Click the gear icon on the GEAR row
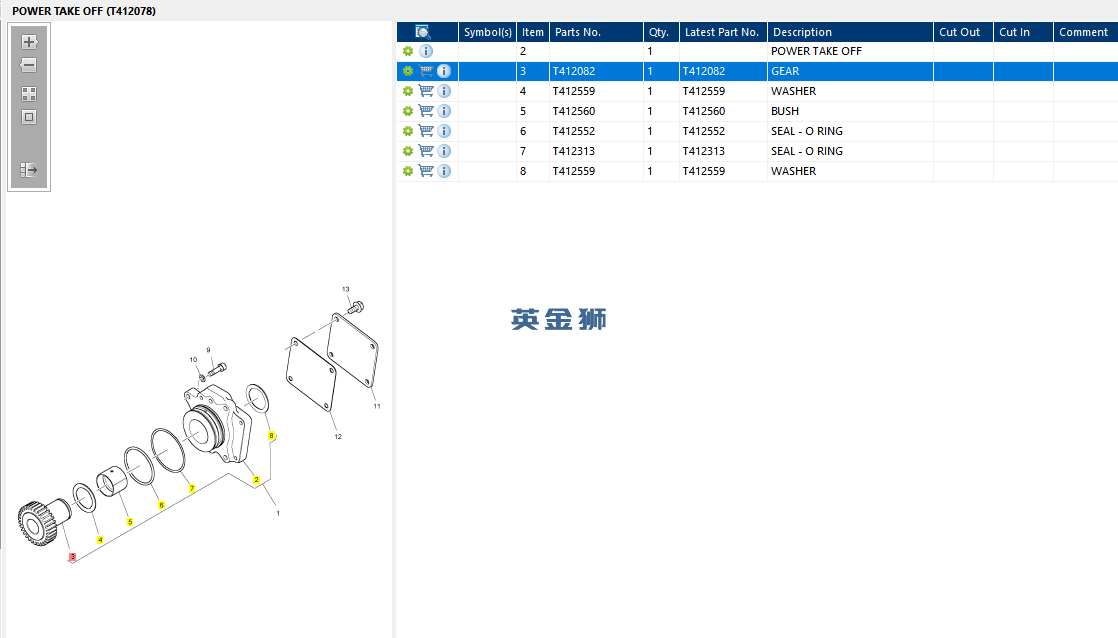Image resolution: width=1118 pixels, height=638 pixels. (408, 71)
